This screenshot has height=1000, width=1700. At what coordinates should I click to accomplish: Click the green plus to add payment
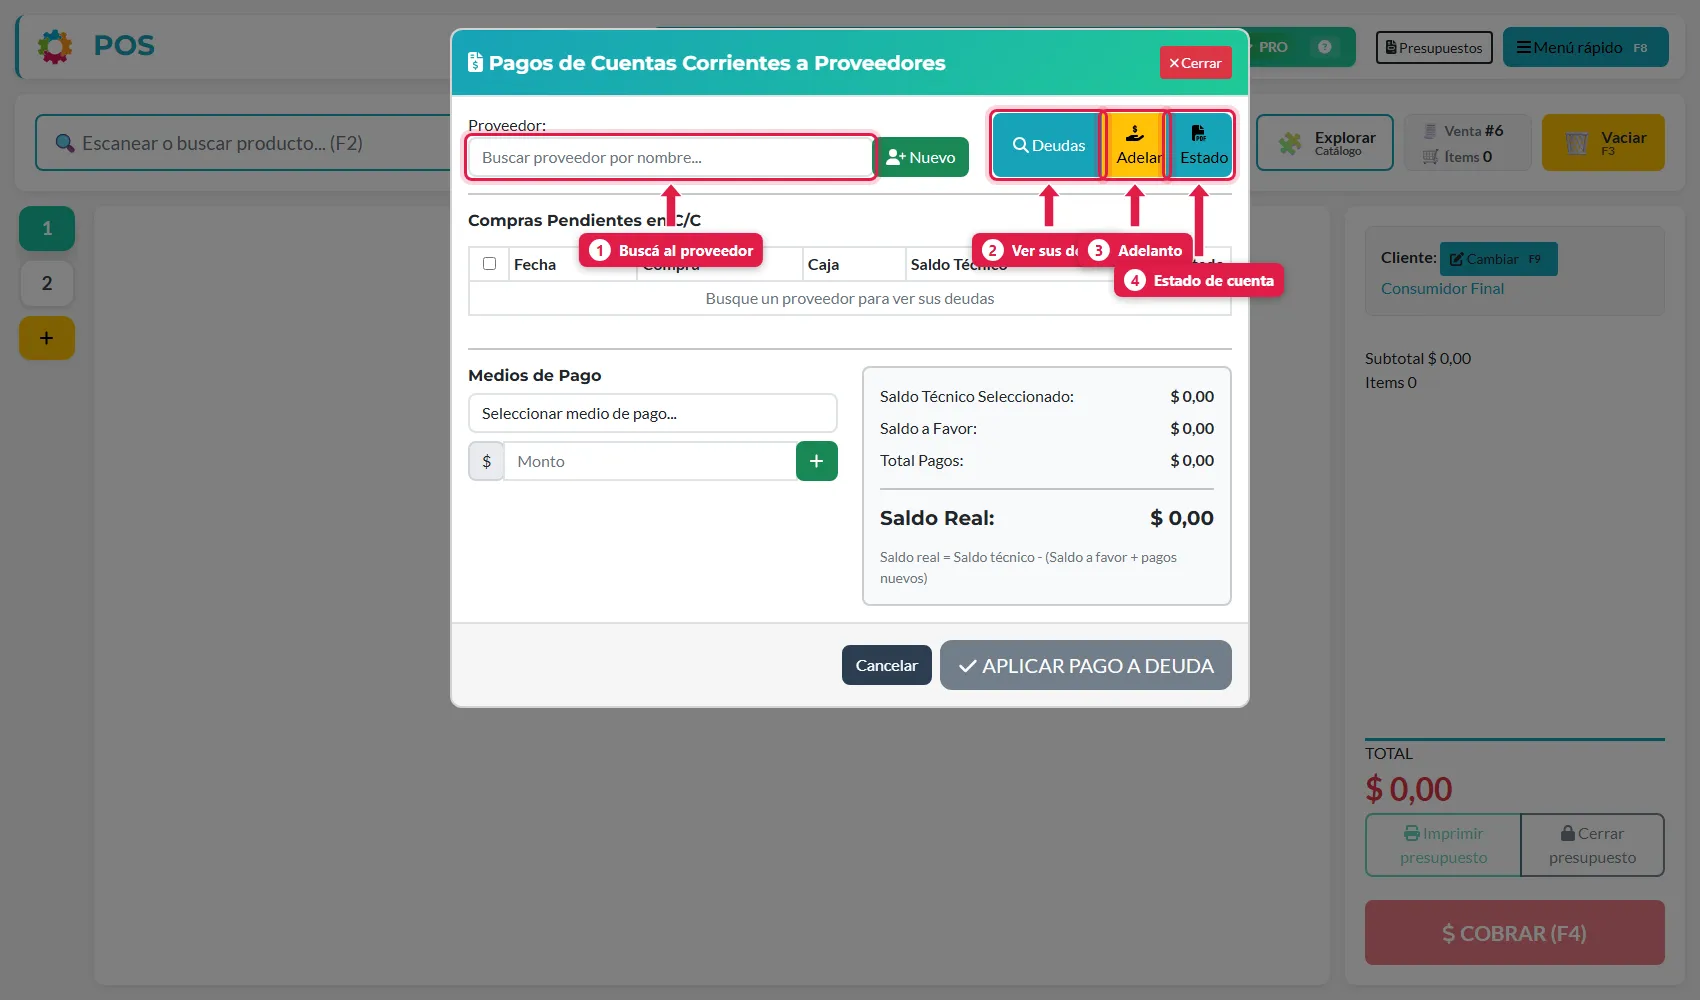[x=817, y=461]
